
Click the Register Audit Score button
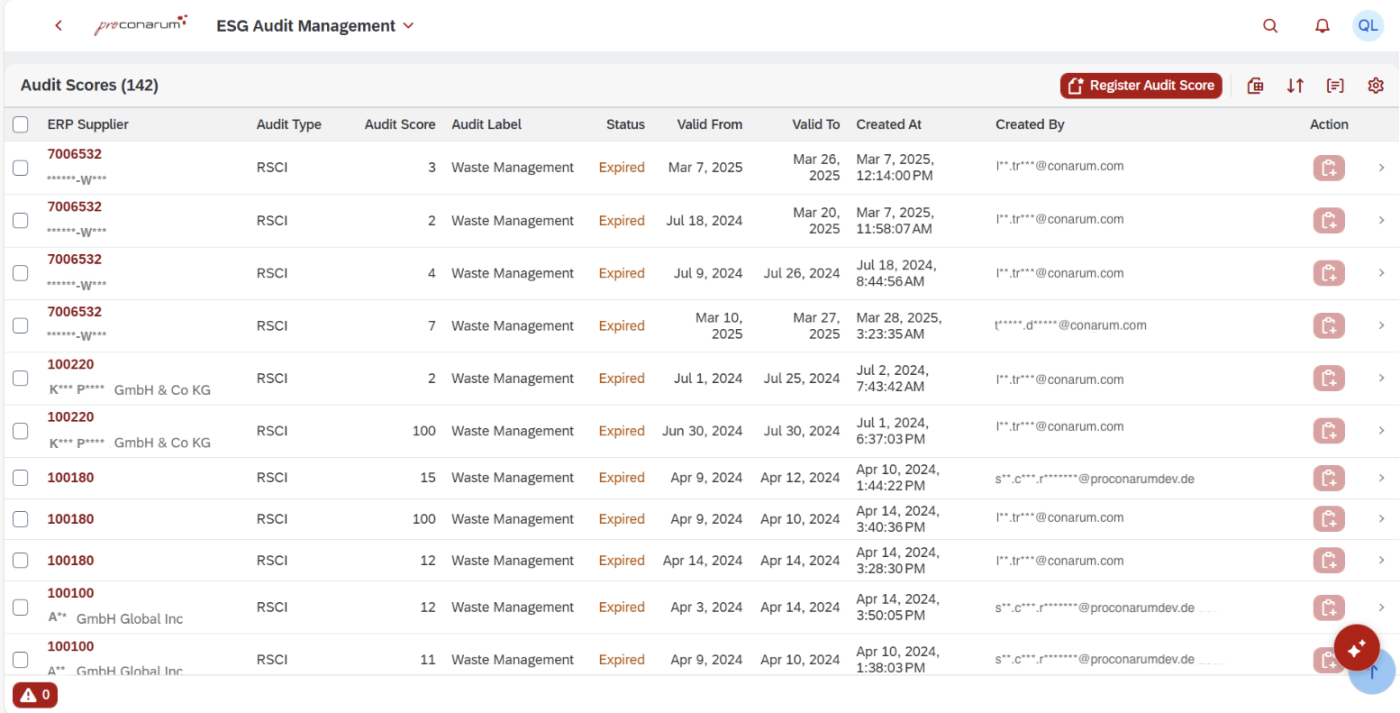click(1141, 86)
